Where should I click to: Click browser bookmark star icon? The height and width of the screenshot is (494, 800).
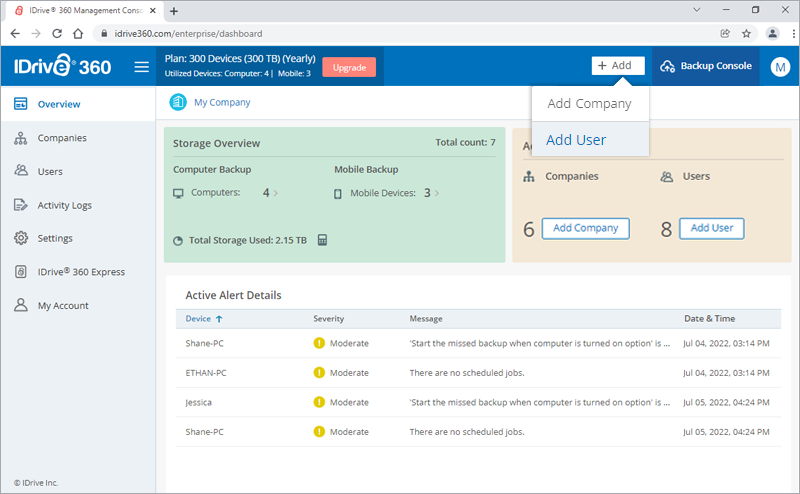click(x=746, y=34)
